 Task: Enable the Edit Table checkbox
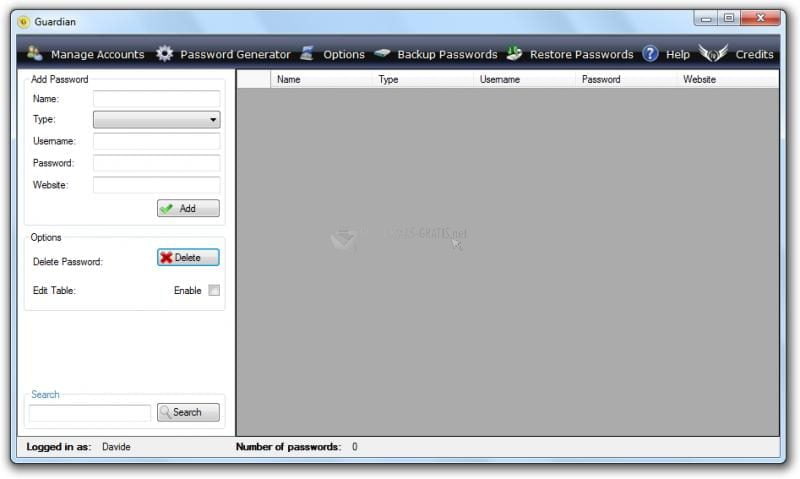point(214,290)
